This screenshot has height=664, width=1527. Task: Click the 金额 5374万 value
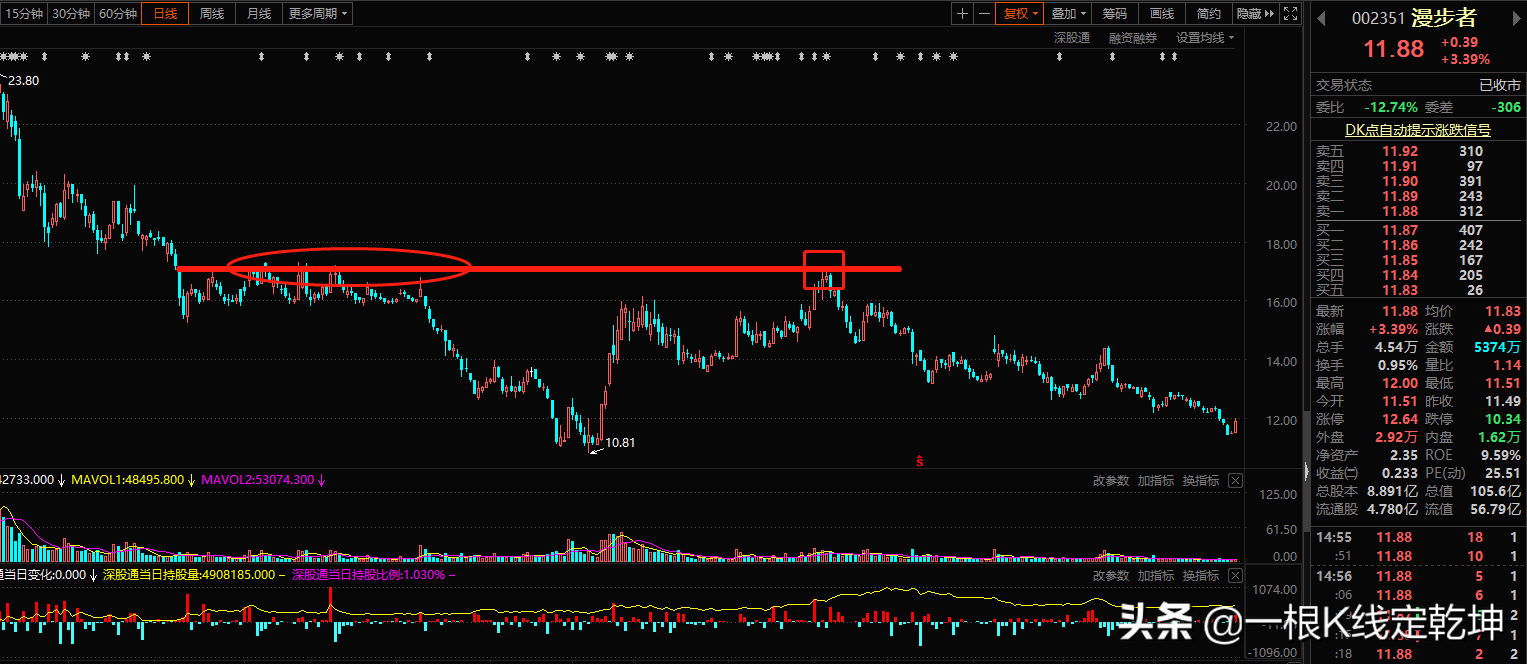(x=1497, y=347)
